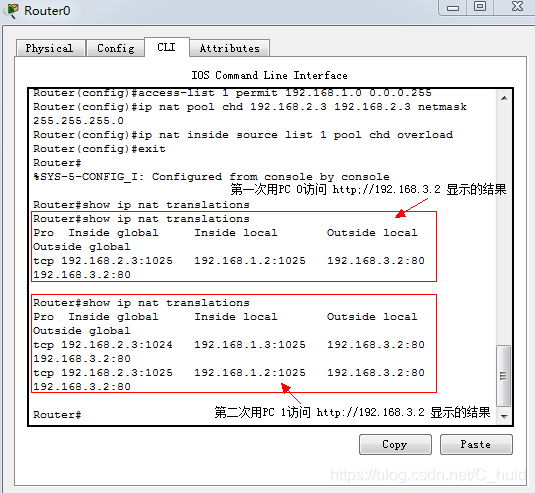Minimize the Router0 window

coord(453,8)
